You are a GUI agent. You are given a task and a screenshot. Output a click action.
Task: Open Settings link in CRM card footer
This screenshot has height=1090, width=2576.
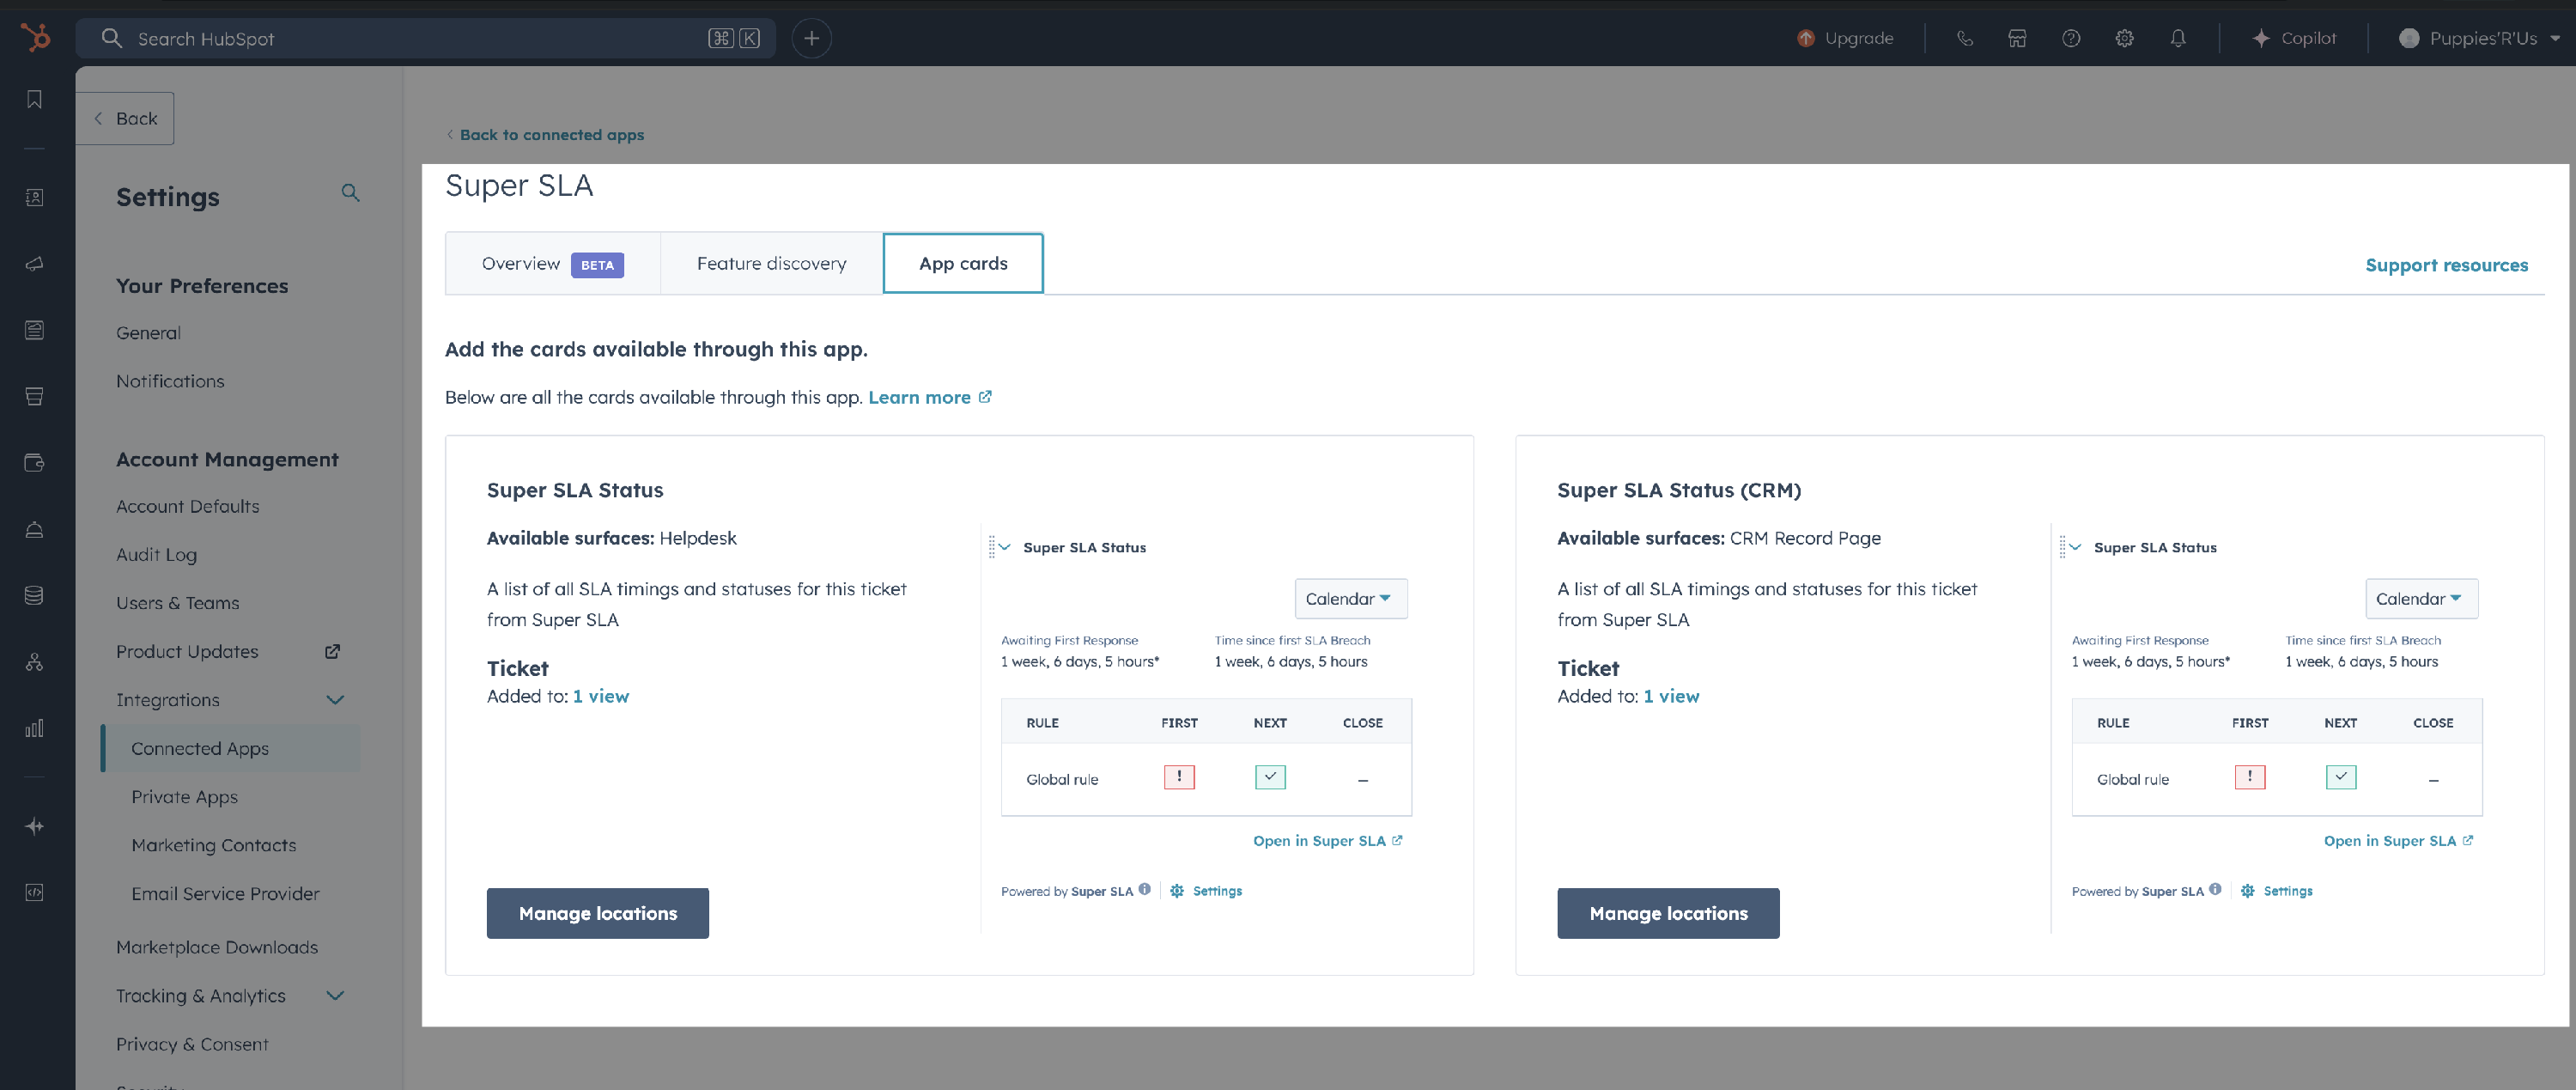[2277, 890]
